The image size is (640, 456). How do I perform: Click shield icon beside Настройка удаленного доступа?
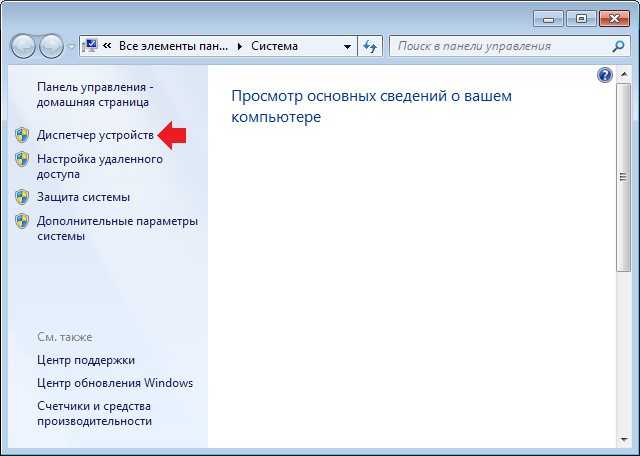22,159
